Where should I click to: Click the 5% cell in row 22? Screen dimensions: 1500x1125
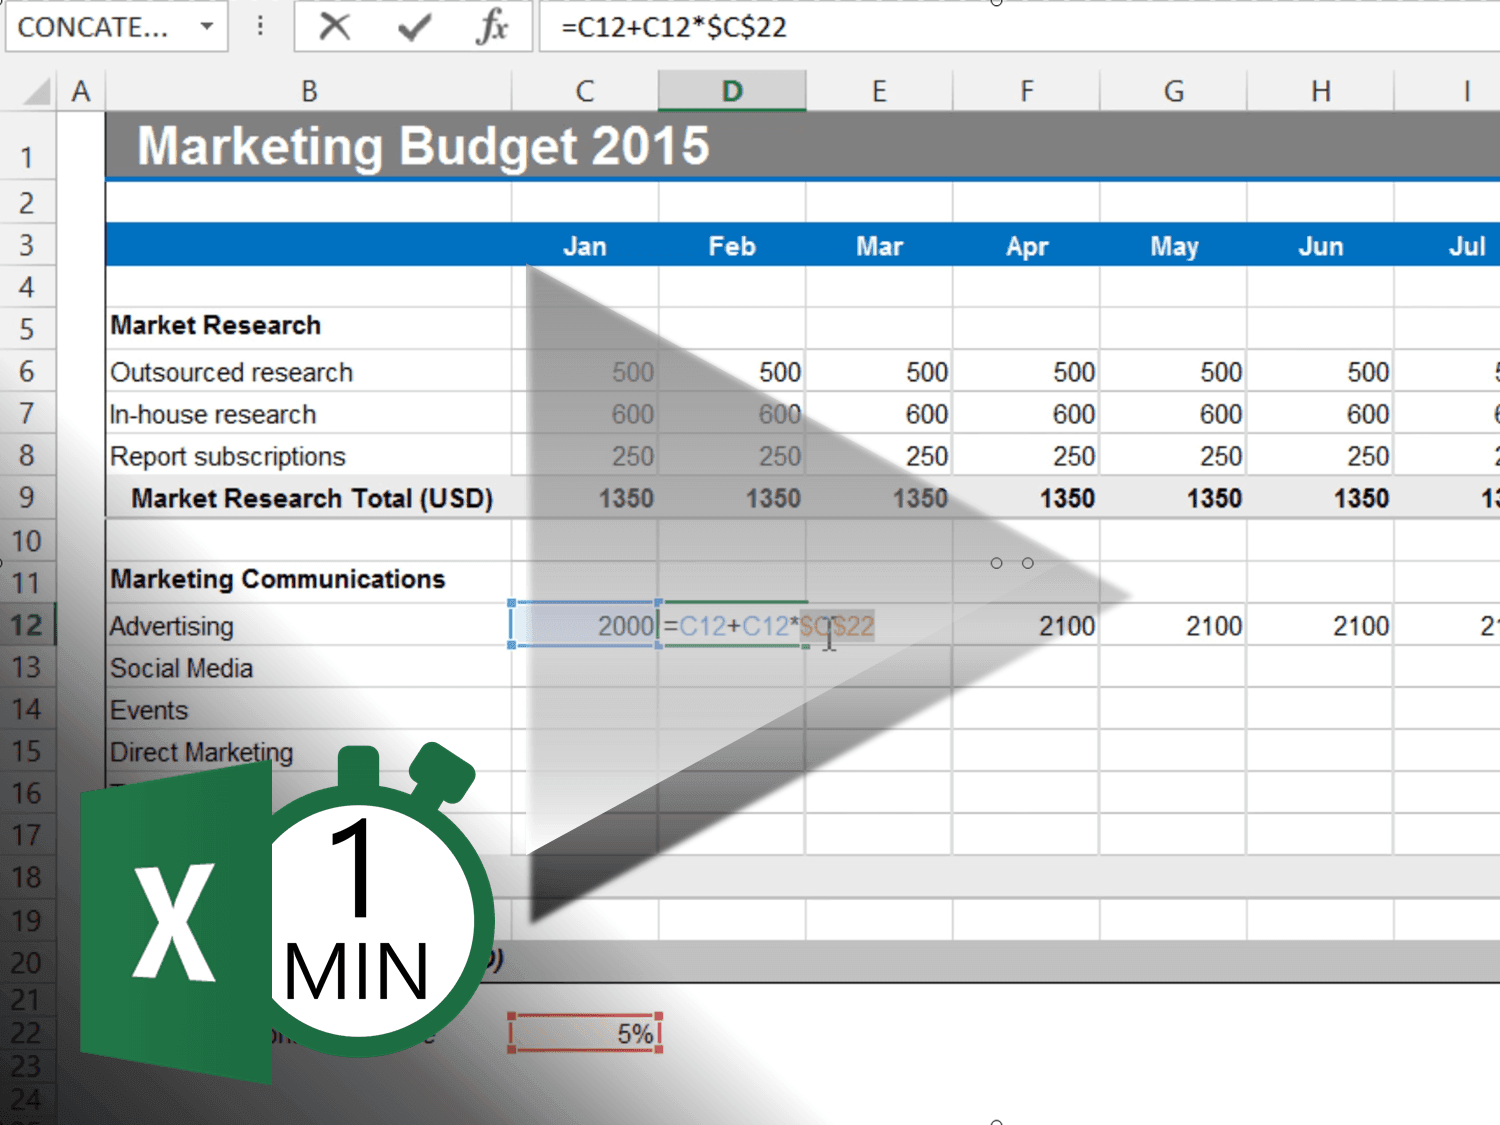coord(585,1033)
